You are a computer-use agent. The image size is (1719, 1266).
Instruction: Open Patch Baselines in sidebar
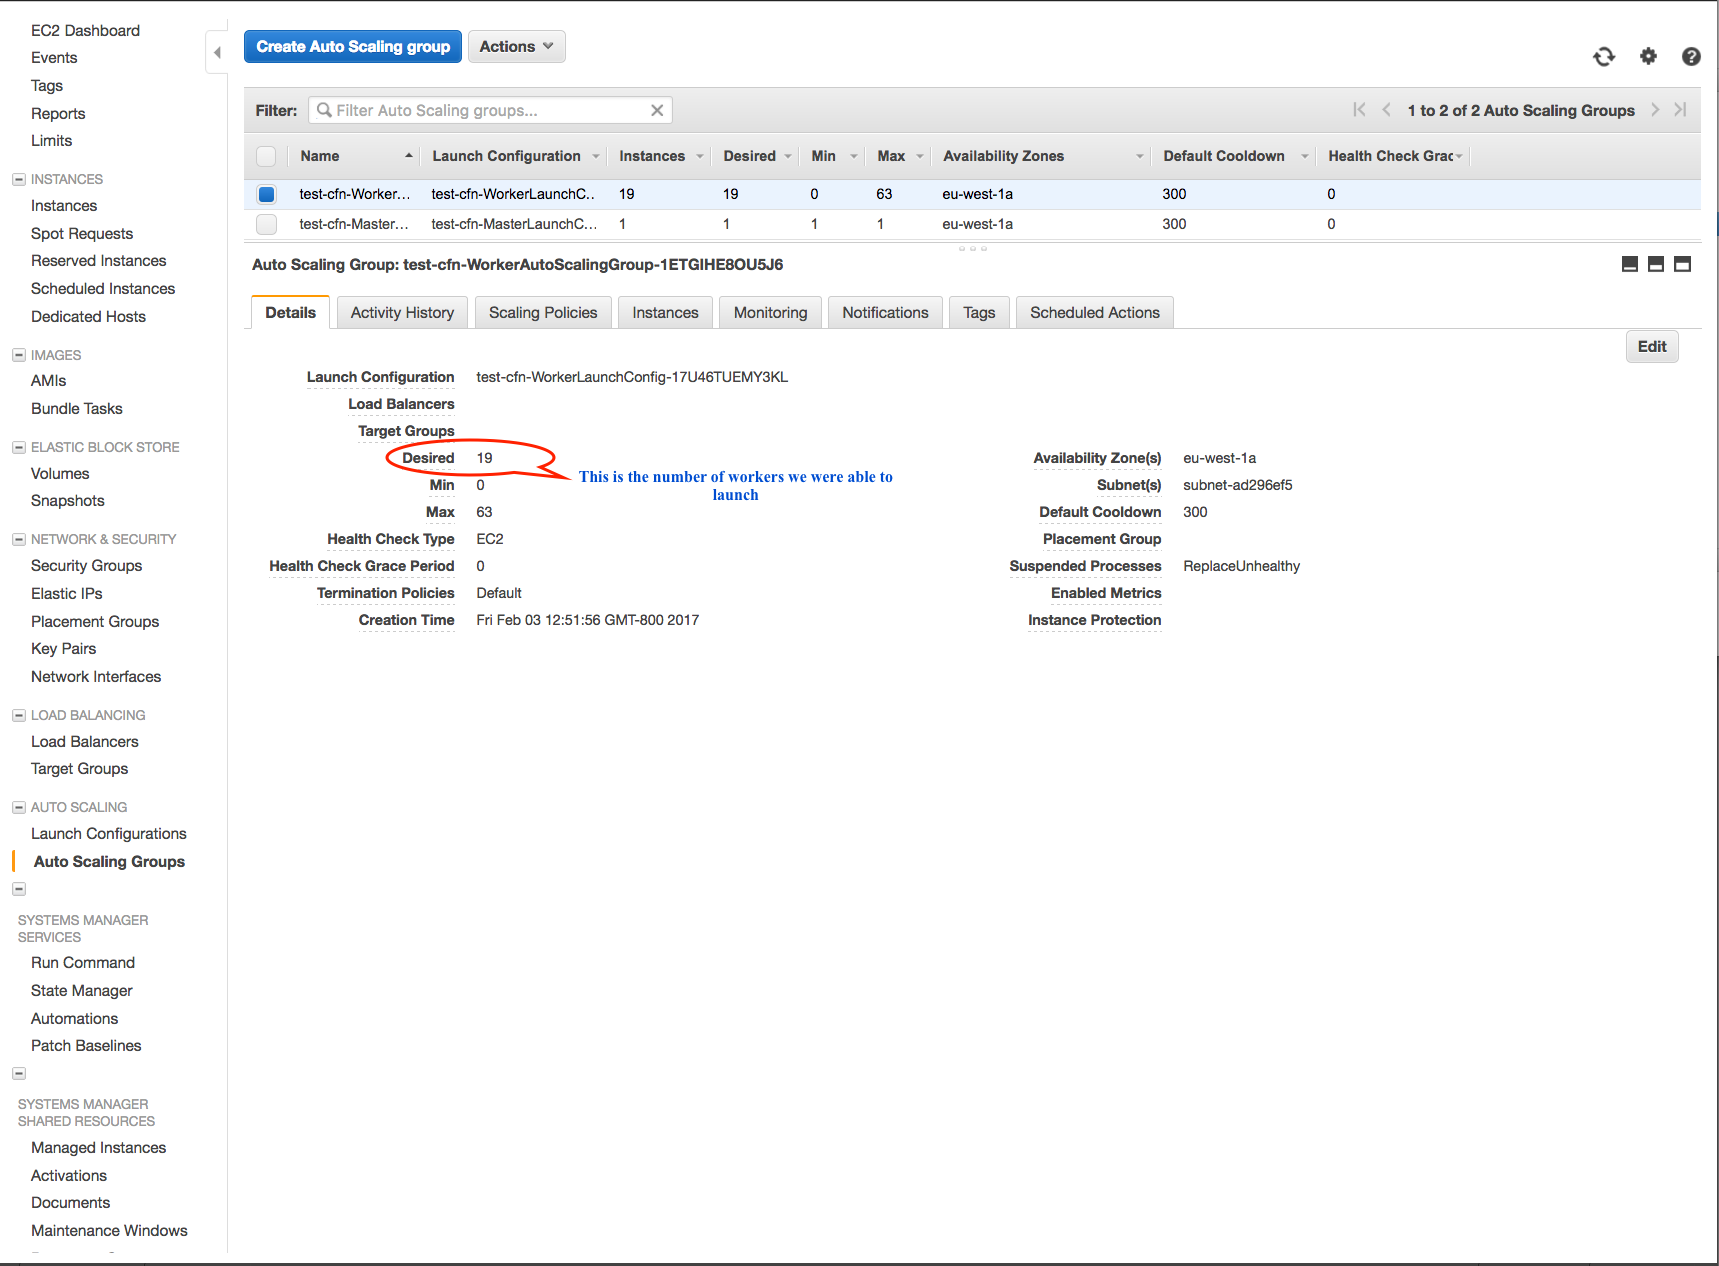[86, 1045]
